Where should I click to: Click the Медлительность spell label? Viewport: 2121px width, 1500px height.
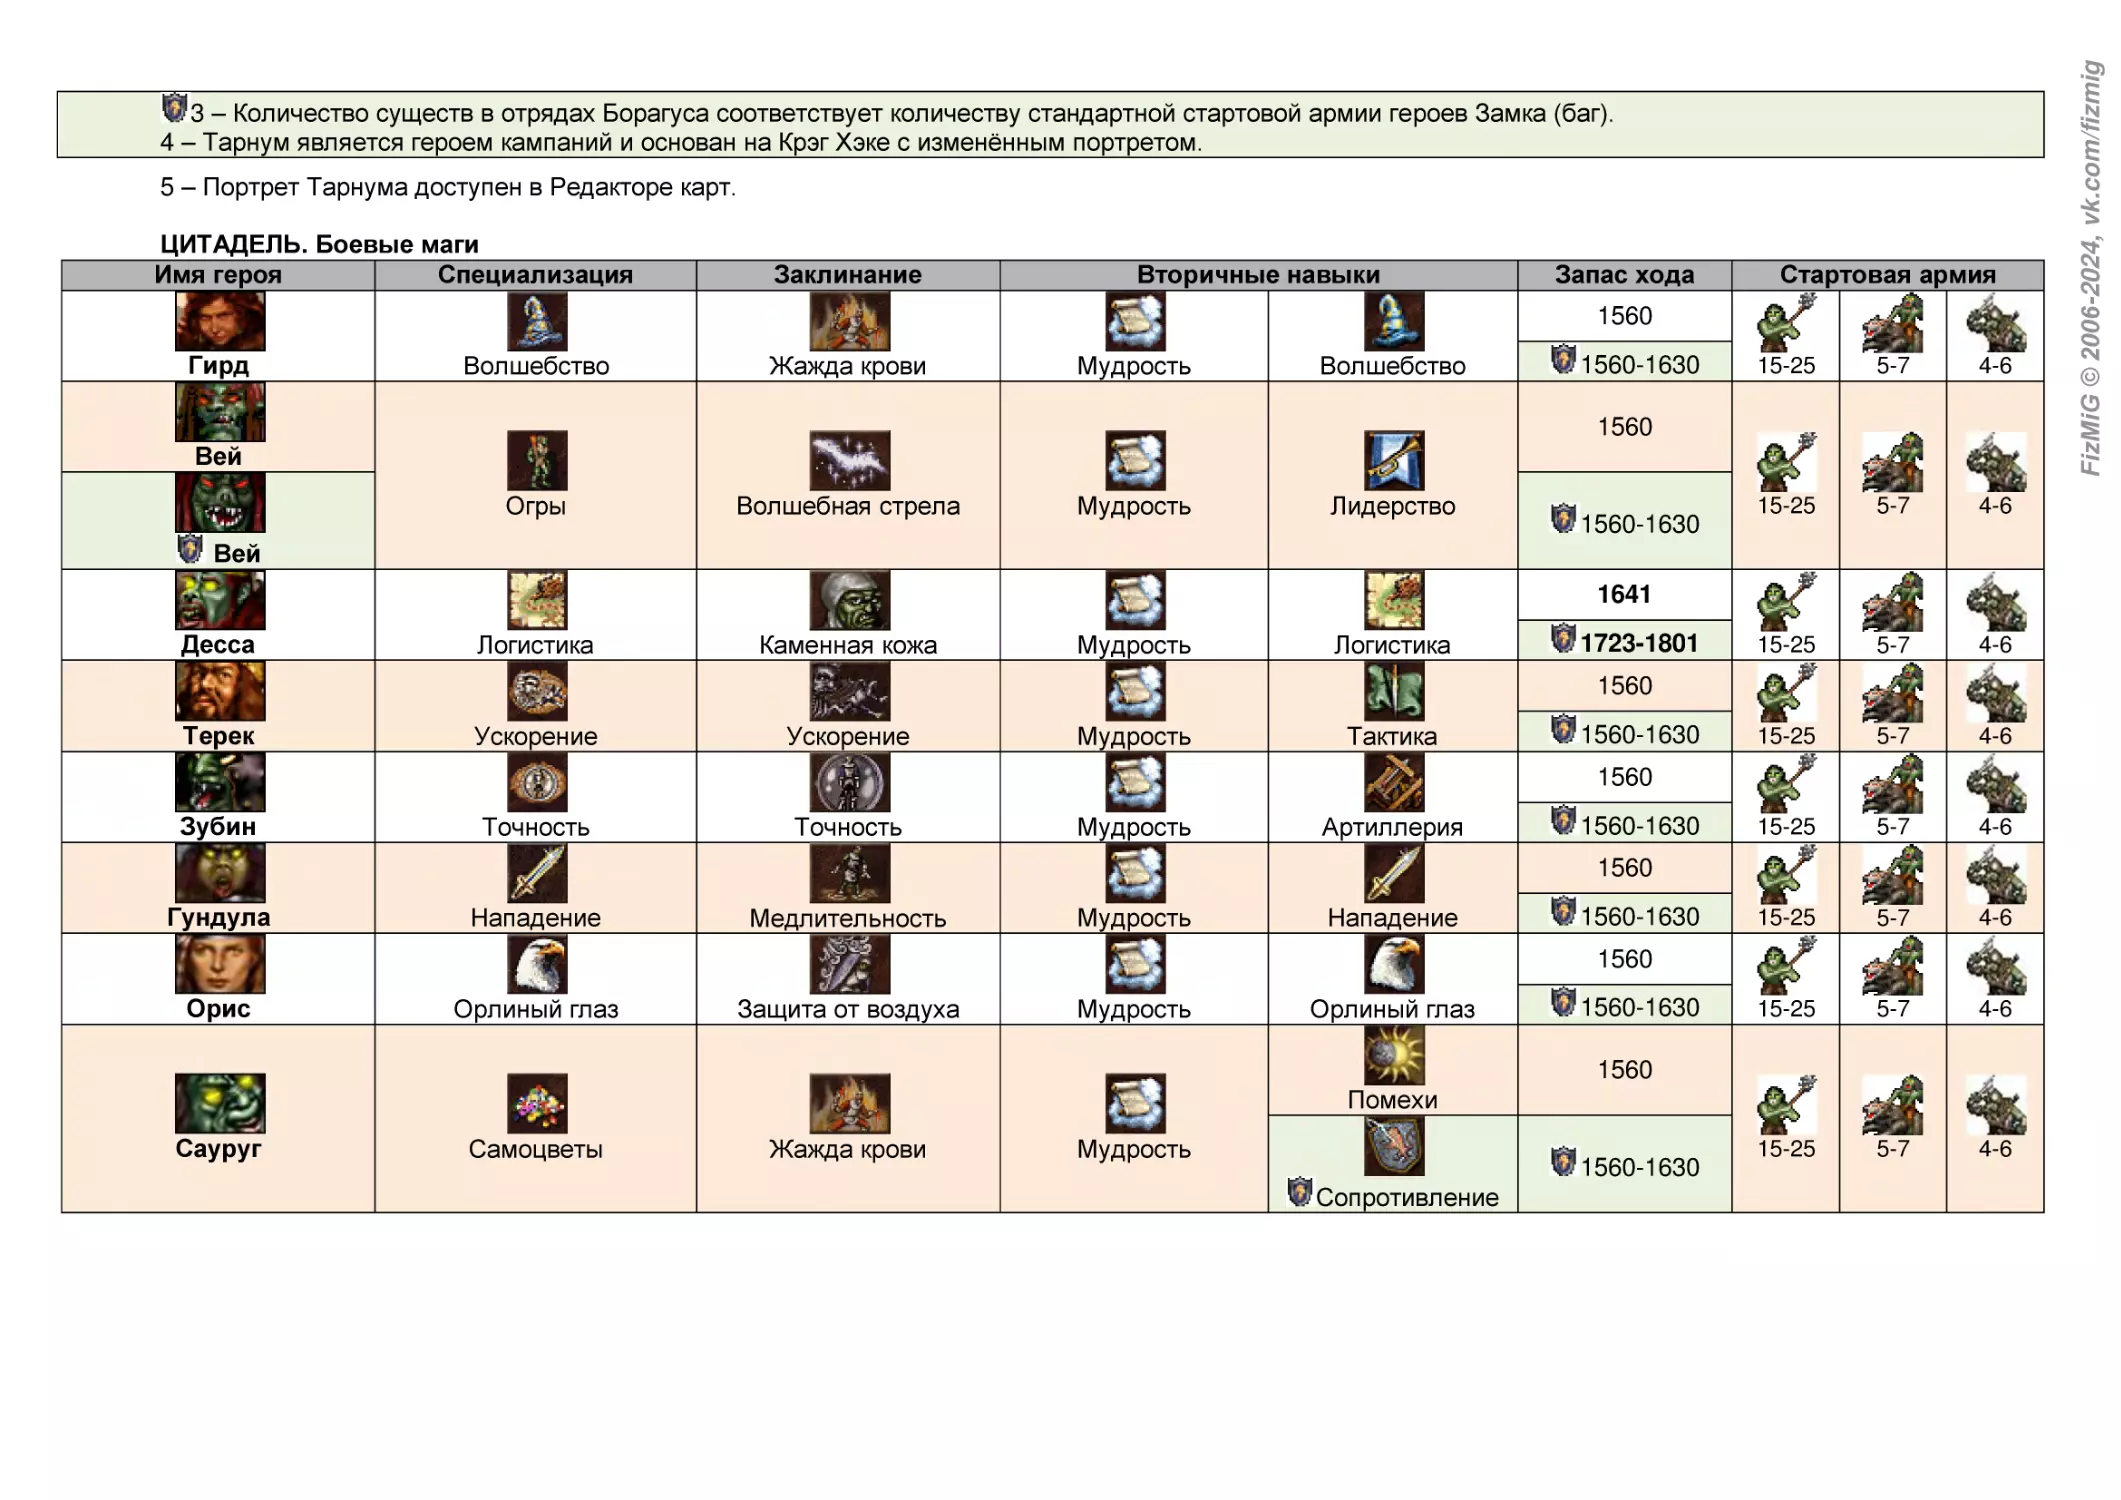[848, 918]
